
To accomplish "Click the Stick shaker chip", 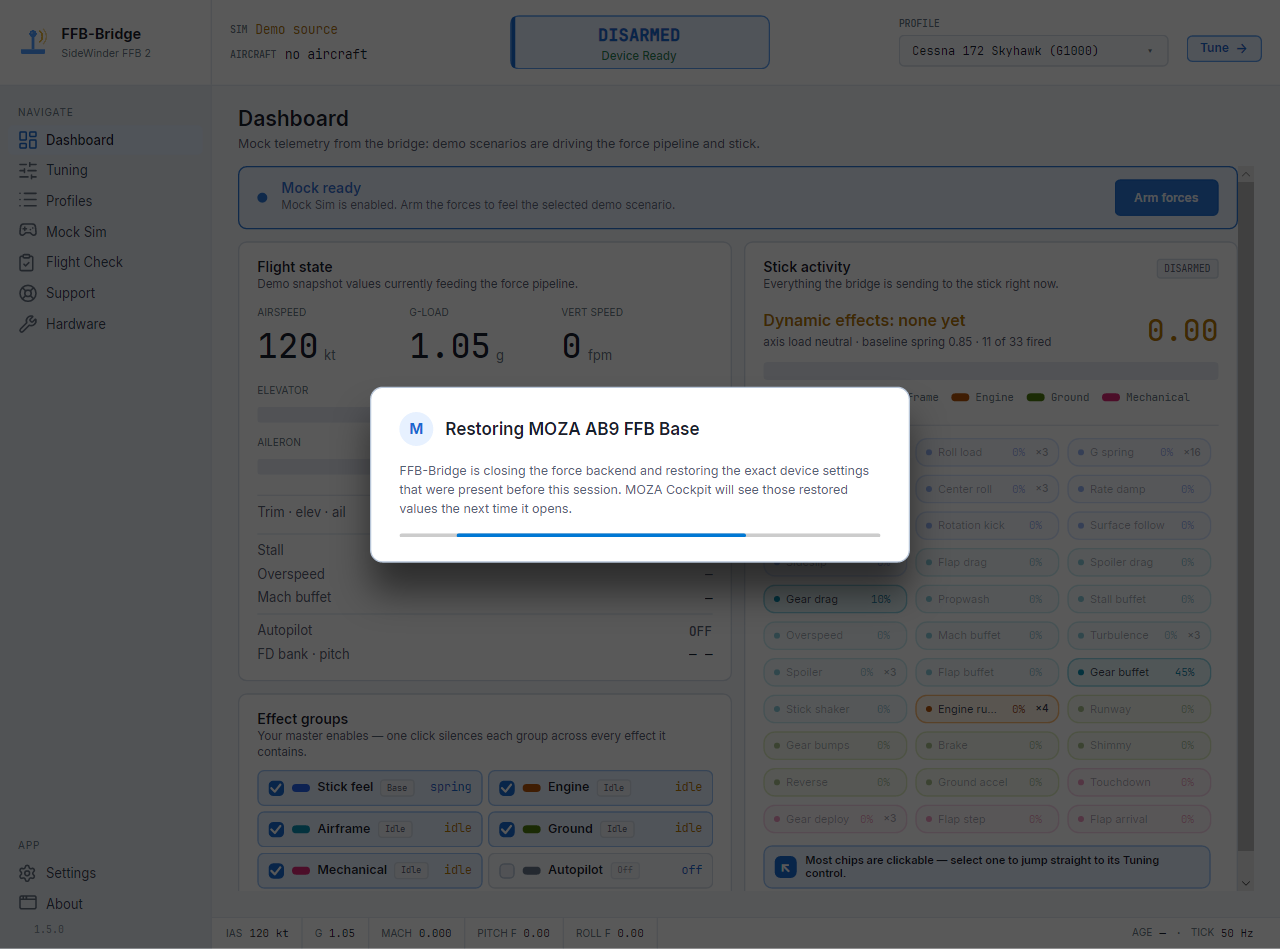I will pos(835,709).
